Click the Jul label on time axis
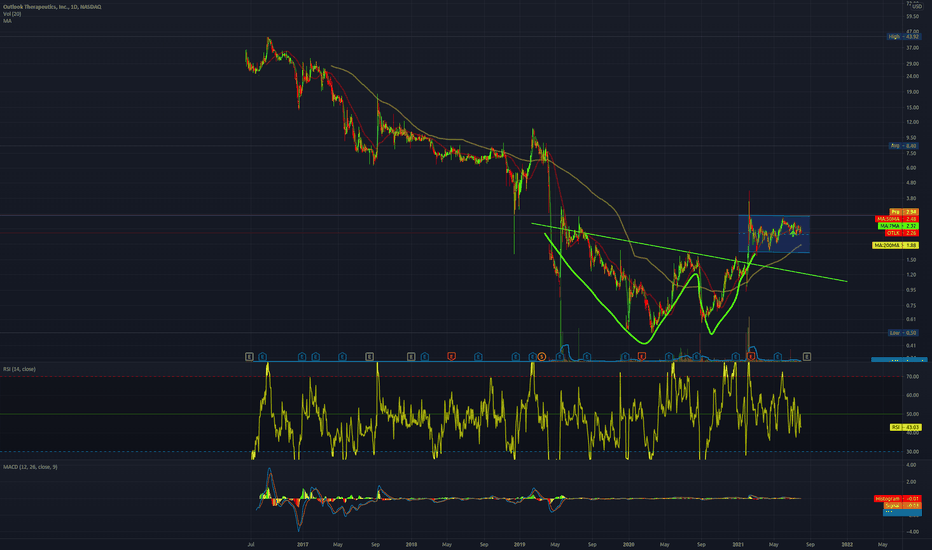The width and height of the screenshot is (932, 550). [251, 544]
